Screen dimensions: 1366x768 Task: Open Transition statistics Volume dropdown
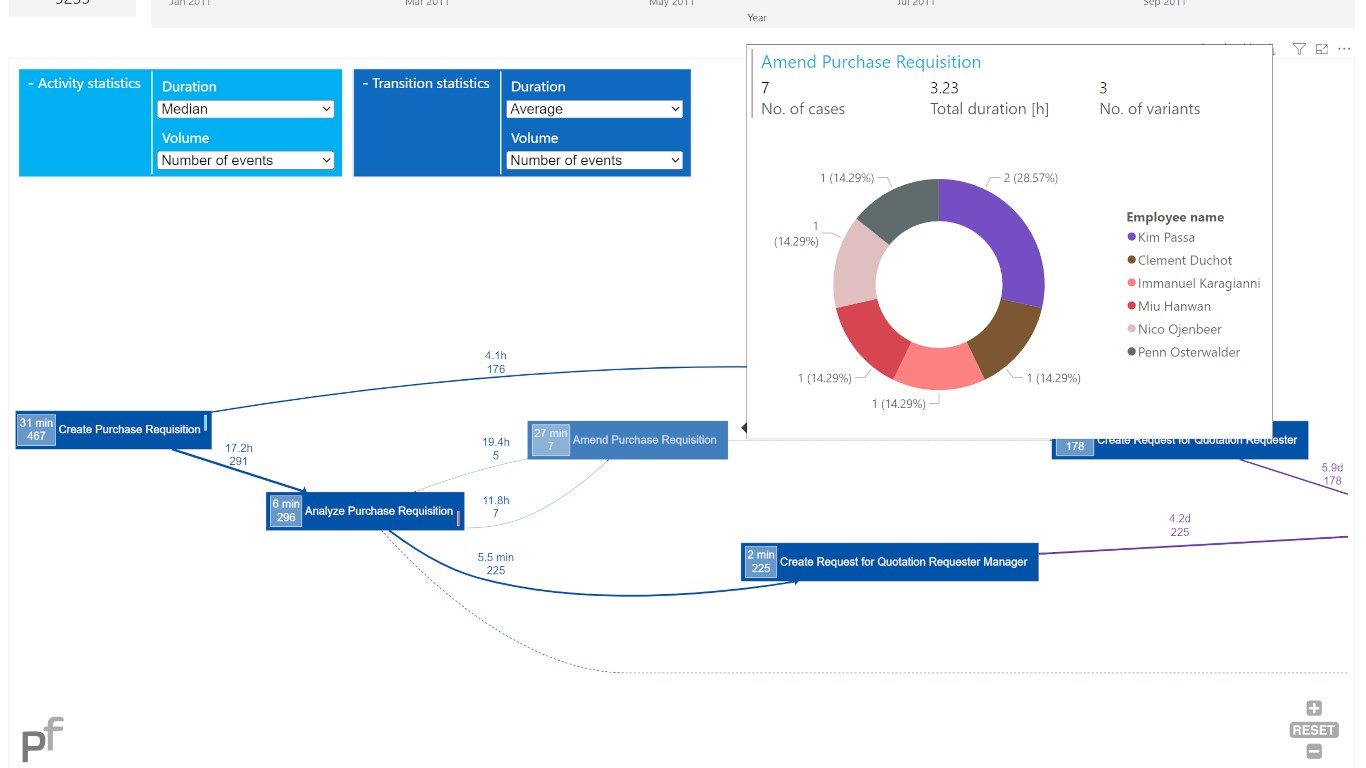tap(595, 160)
